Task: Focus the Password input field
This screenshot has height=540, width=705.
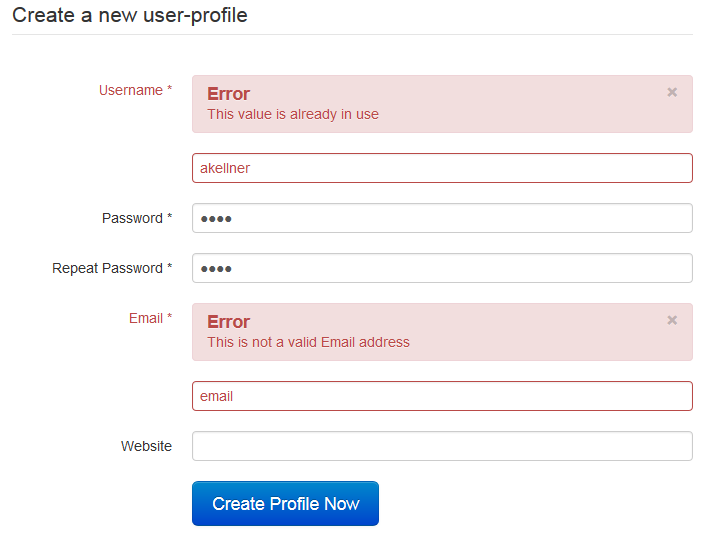Action: coord(442,218)
